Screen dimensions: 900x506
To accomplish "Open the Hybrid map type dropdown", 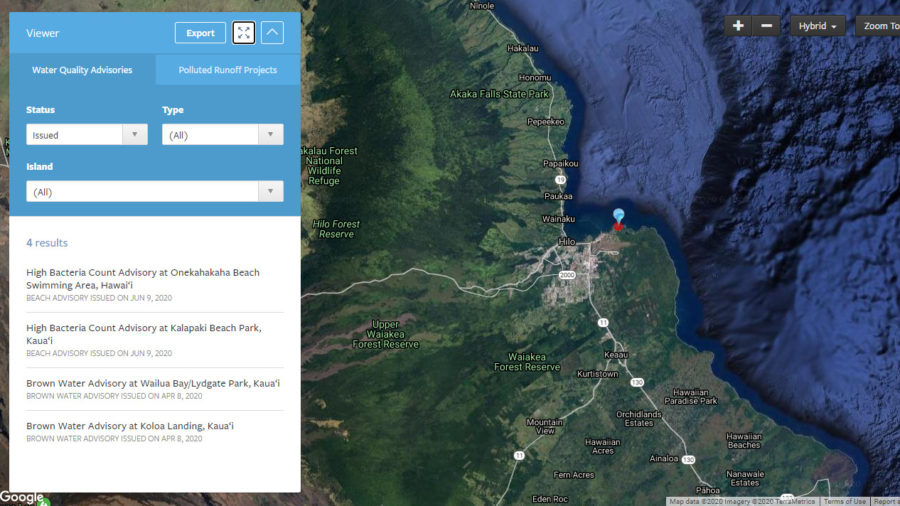I will pyautogui.click(x=817, y=26).
